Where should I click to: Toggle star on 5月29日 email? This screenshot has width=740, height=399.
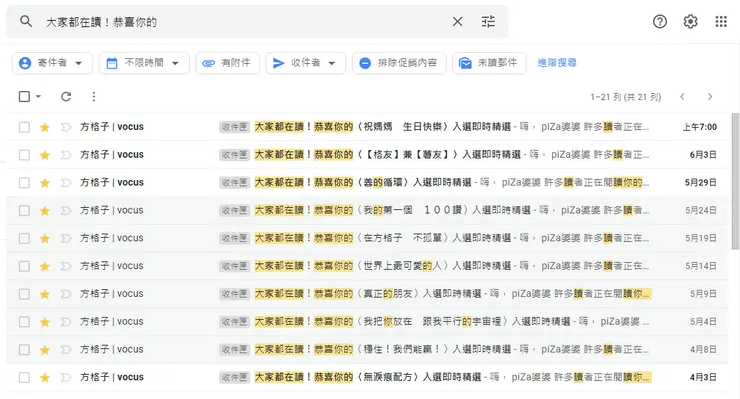click(x=45, y=183)
